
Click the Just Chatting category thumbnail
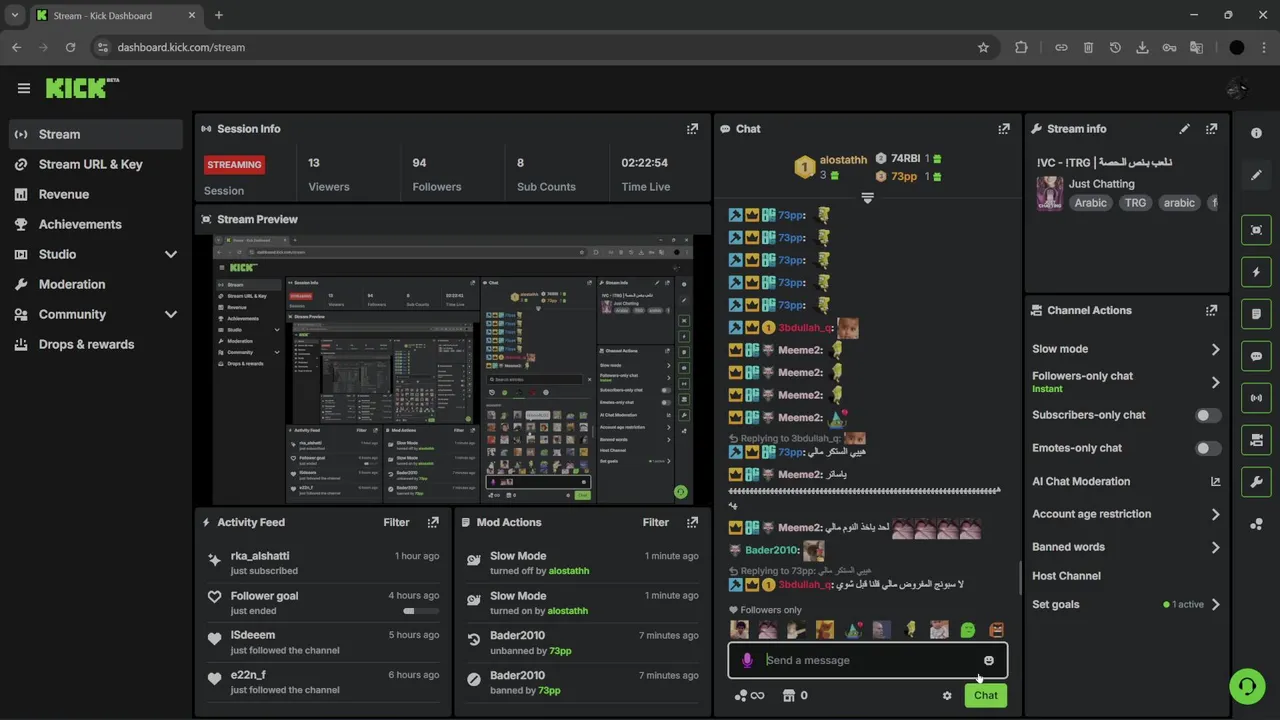1049,193
